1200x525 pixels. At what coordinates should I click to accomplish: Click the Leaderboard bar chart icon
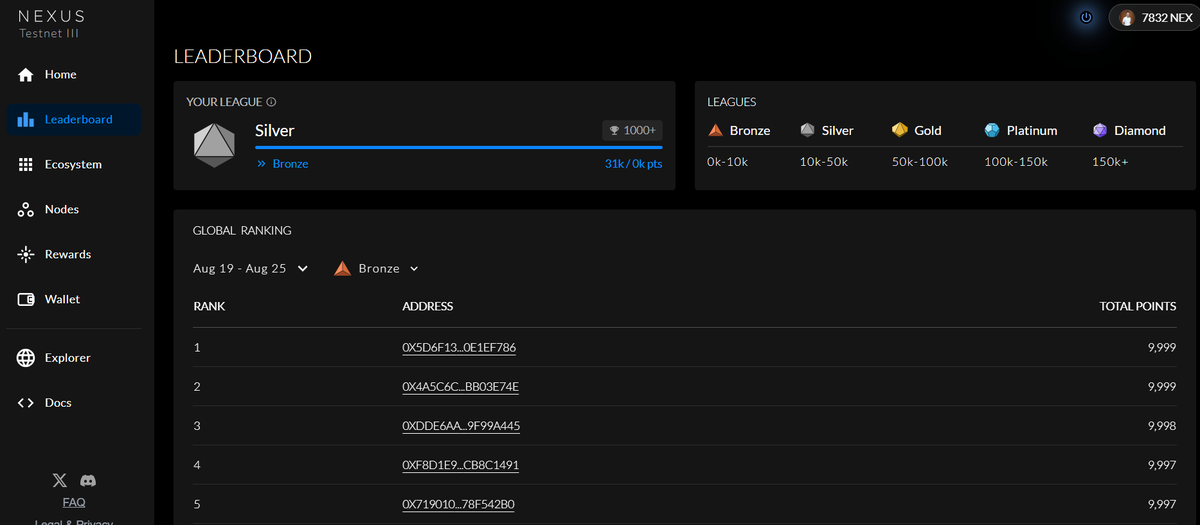pos(26,120)
